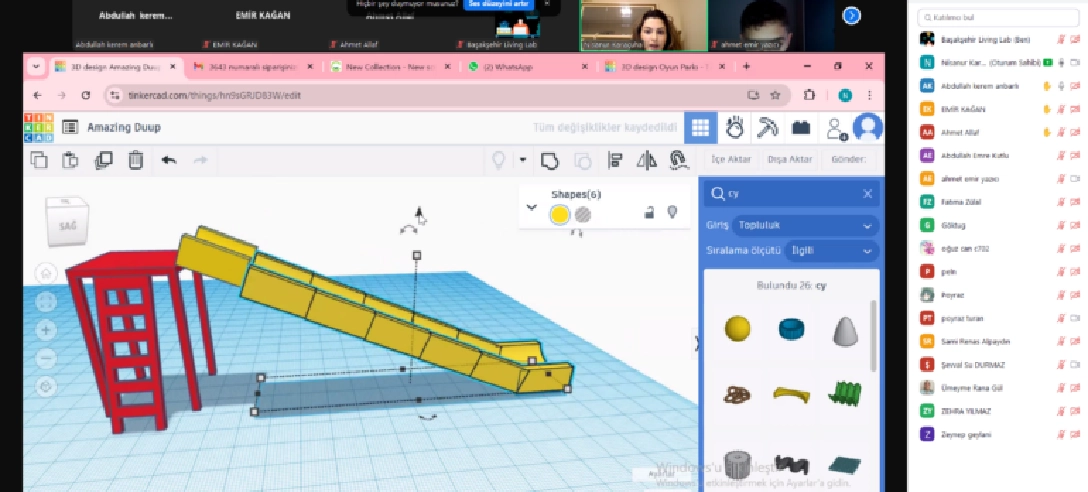Click the Tinkercad logo icon
The width and height of the screenshot is (1088, 492).
38,128
